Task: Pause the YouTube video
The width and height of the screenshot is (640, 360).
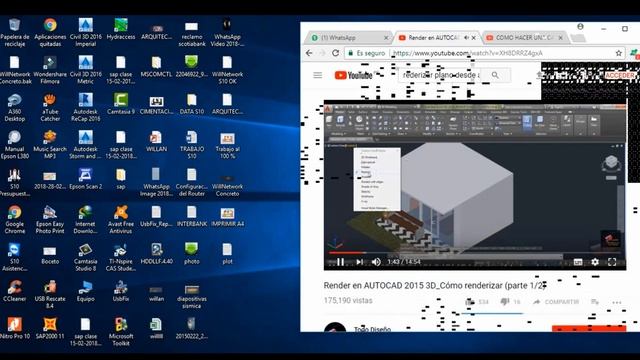Action: 340,262
